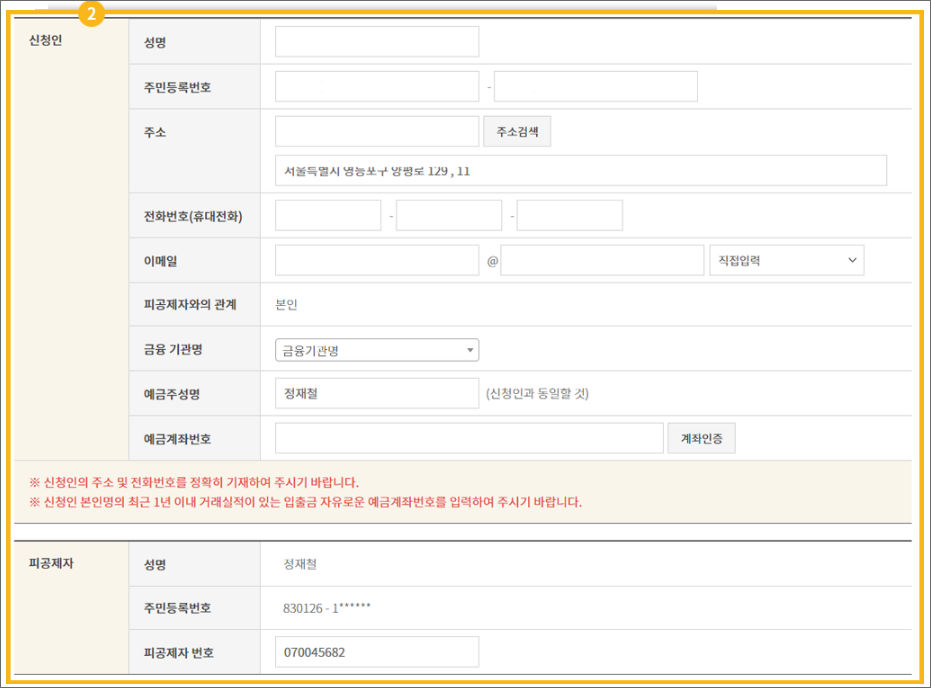Click the 피공제자 번호 field showing 070045682

tap(376, 651)
